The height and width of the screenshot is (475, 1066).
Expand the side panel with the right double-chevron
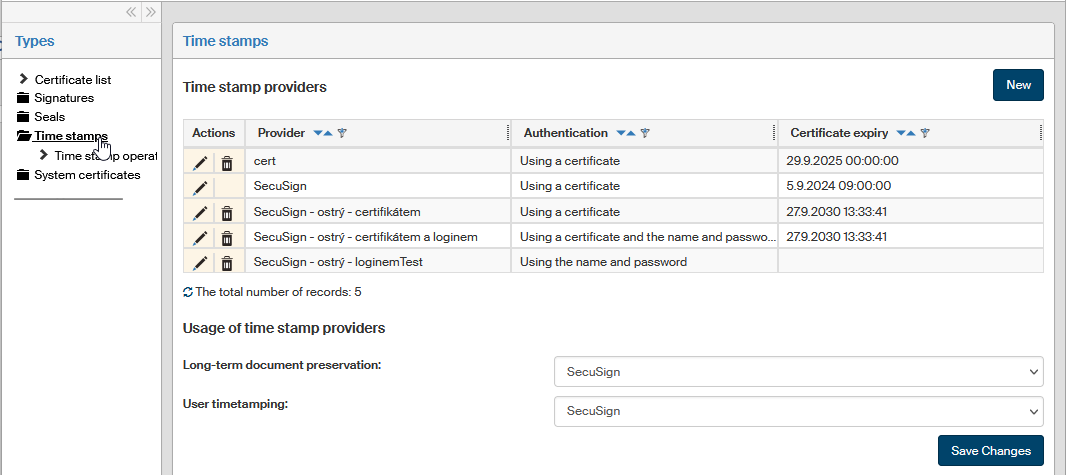pos(150,12)
